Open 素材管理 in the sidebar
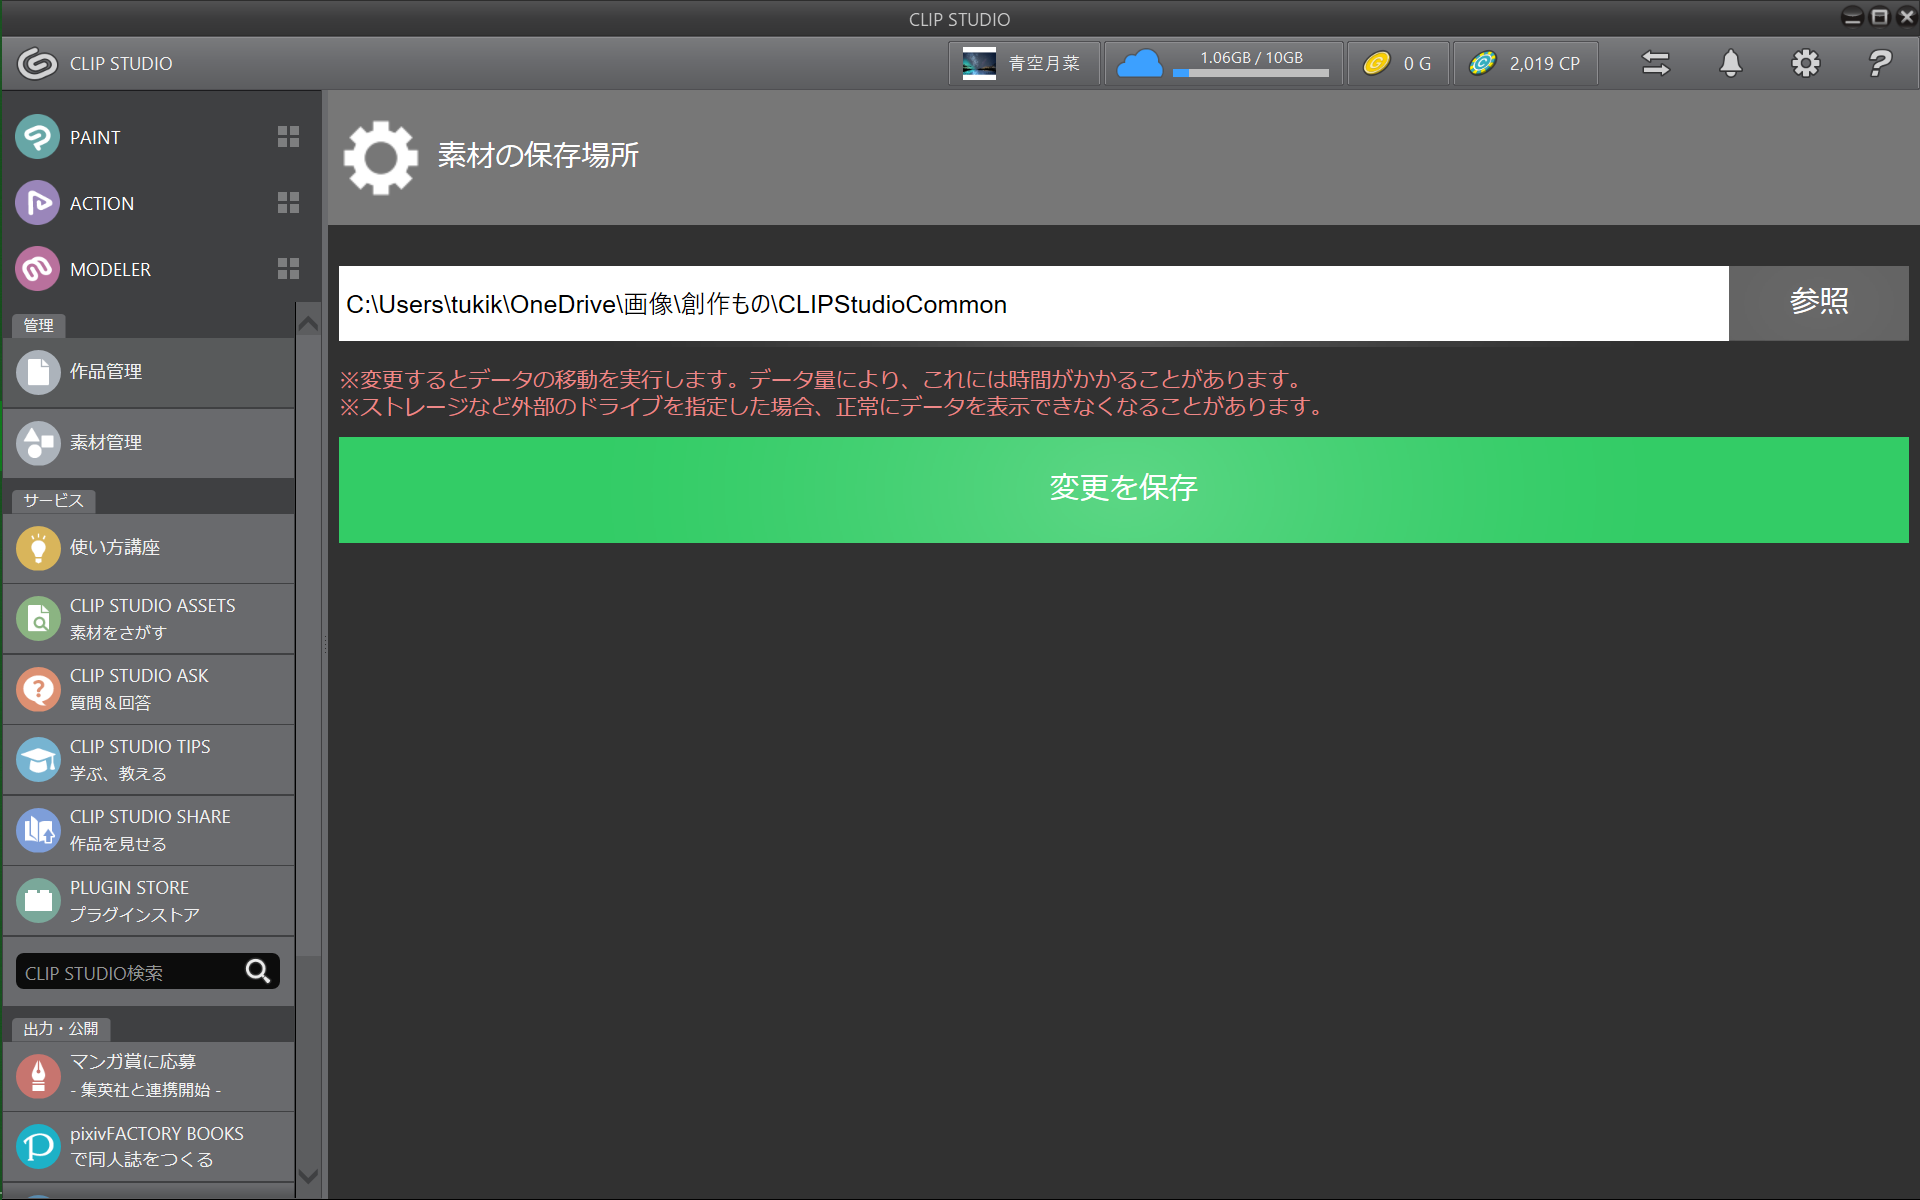This screenshot has width=1920, height=1200. pos(148,442)
